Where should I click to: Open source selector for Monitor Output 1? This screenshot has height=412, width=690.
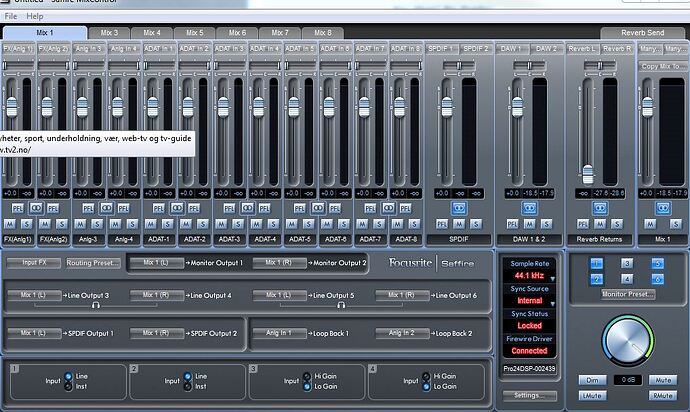coord(157,263)
